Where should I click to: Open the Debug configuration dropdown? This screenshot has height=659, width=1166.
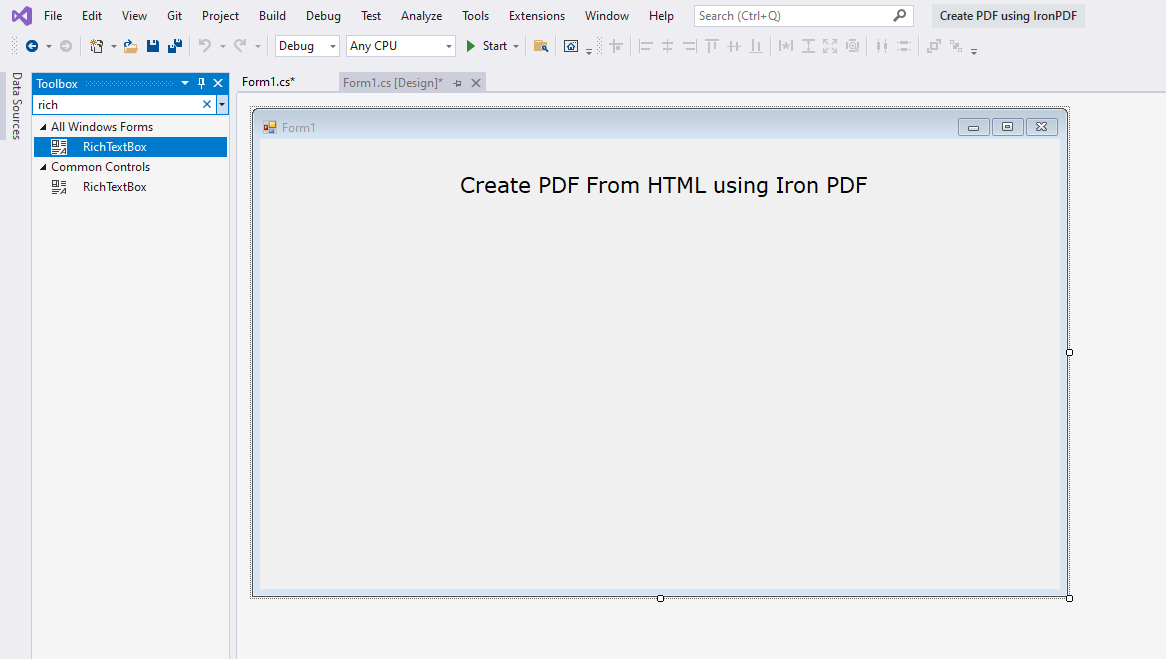click(307, 46)
